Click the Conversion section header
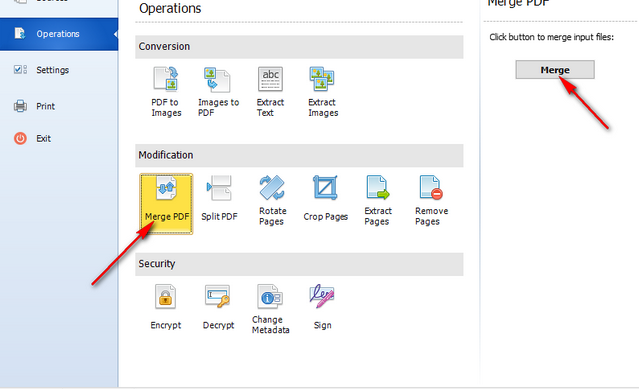 coord(299,46)
